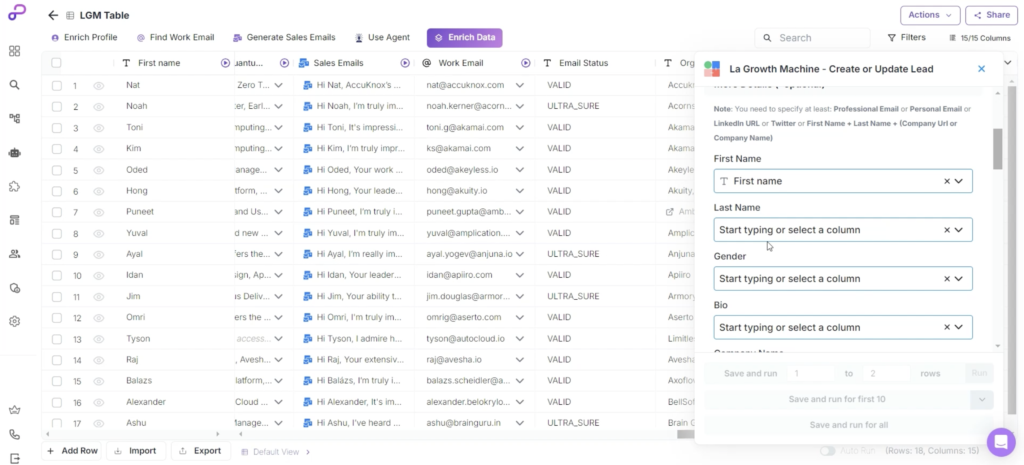
Task: Click the back arrow beside LGM Table
Action: pos(52,15)
